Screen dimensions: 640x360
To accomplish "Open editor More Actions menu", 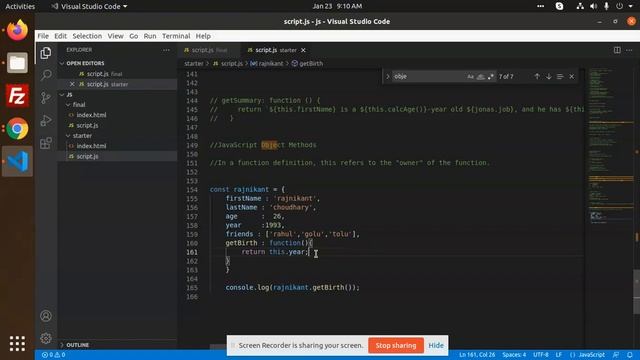I will coord(629,50).
